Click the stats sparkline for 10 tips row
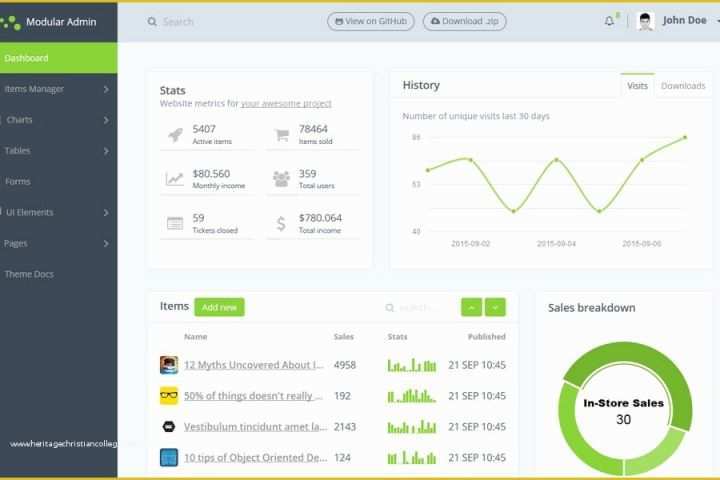 pos(412,457)
